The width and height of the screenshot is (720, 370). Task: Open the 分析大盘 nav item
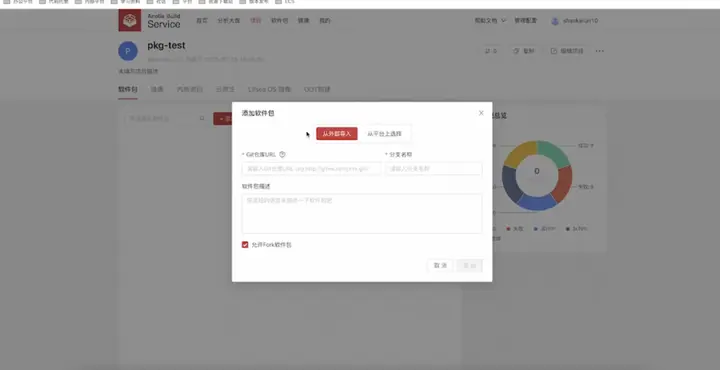(x=229, y=21)
